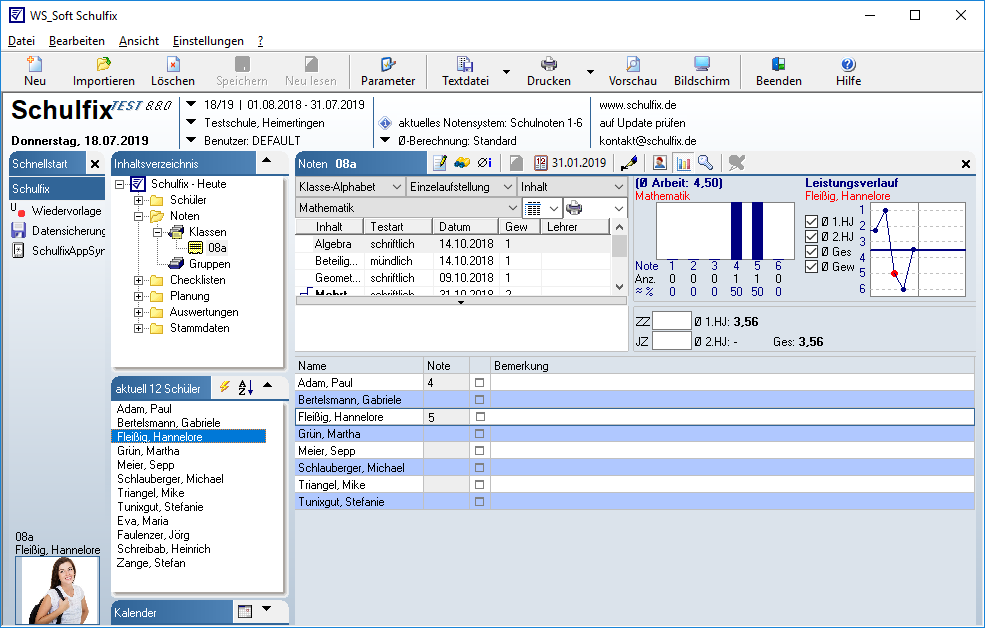
Task: Select Schlauberger, Michael in student list
Action: point(170,479)
